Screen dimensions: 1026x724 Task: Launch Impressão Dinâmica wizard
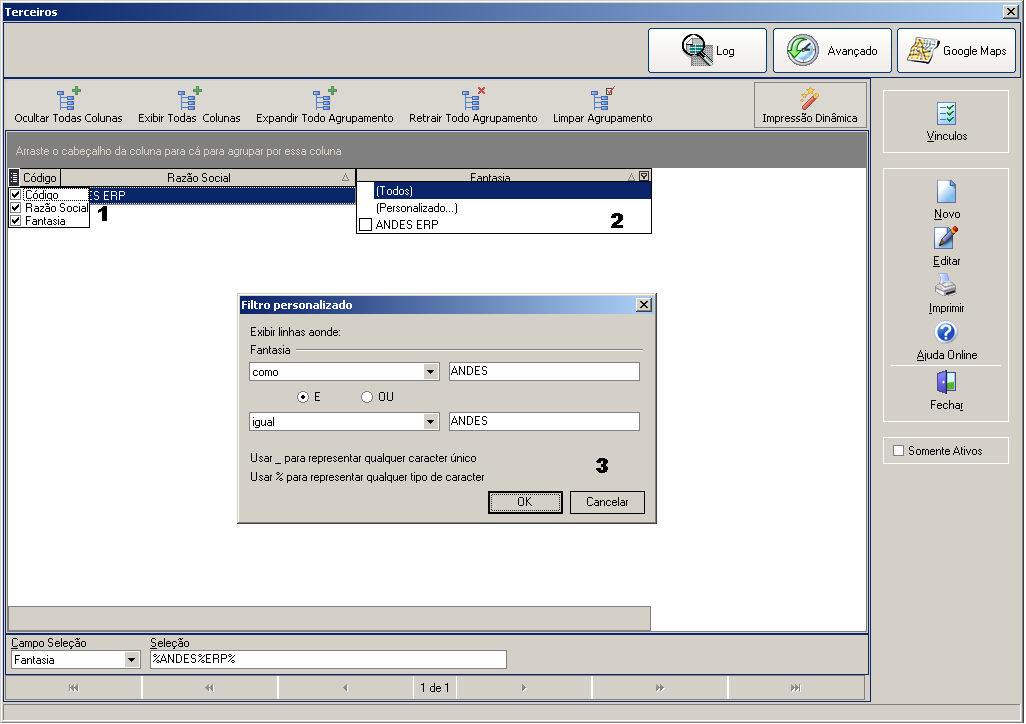coord(810,105)
